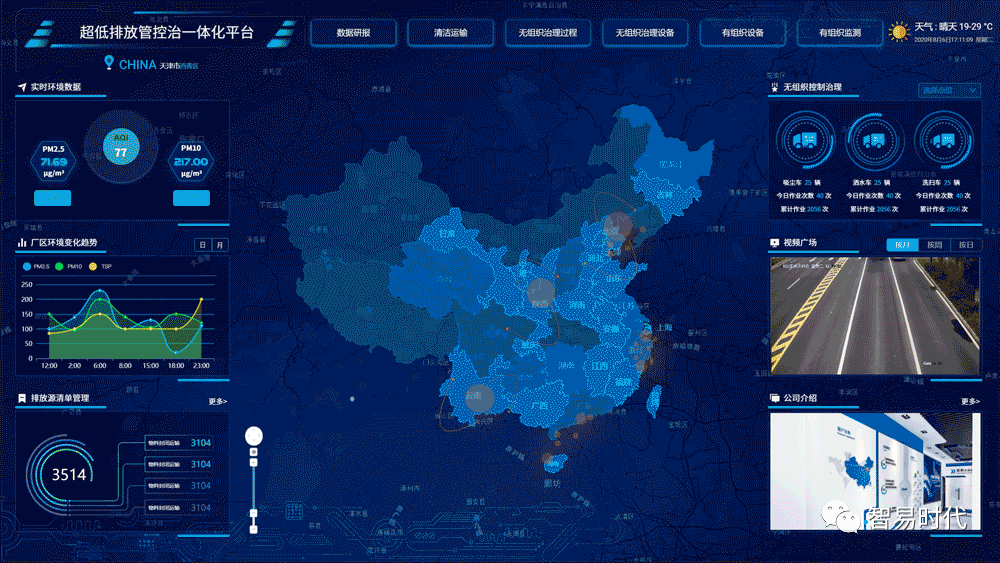
Task: Go to the 有组织设备 tab
Action: pyautogui.click(x=742, y=33)
